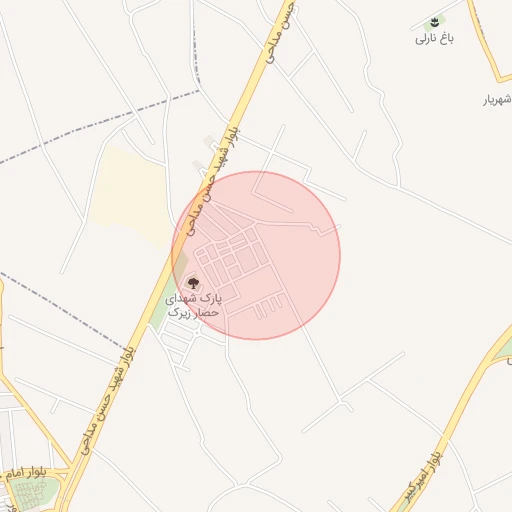This screenshot has height=512, width=512.
Task: Click the شهریار place label
Action: click(x=497, y=100)
